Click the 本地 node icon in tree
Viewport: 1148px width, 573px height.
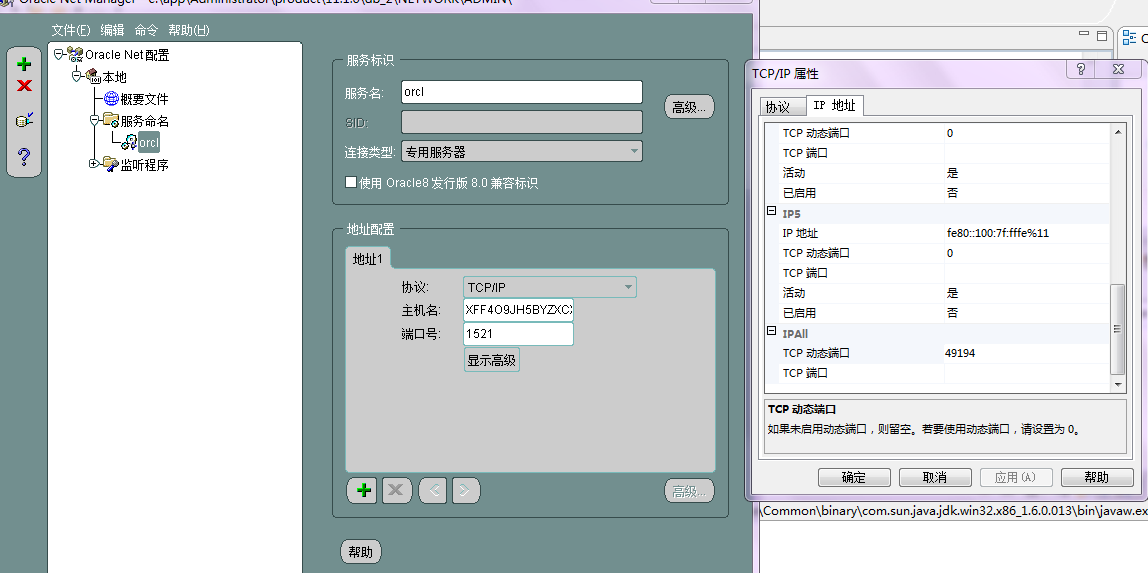coord(93,76)
